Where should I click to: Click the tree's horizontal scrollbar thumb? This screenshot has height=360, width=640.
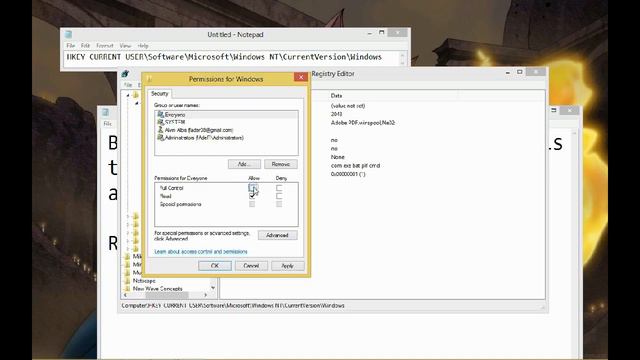pyautogui.click(x=167, y=295)
